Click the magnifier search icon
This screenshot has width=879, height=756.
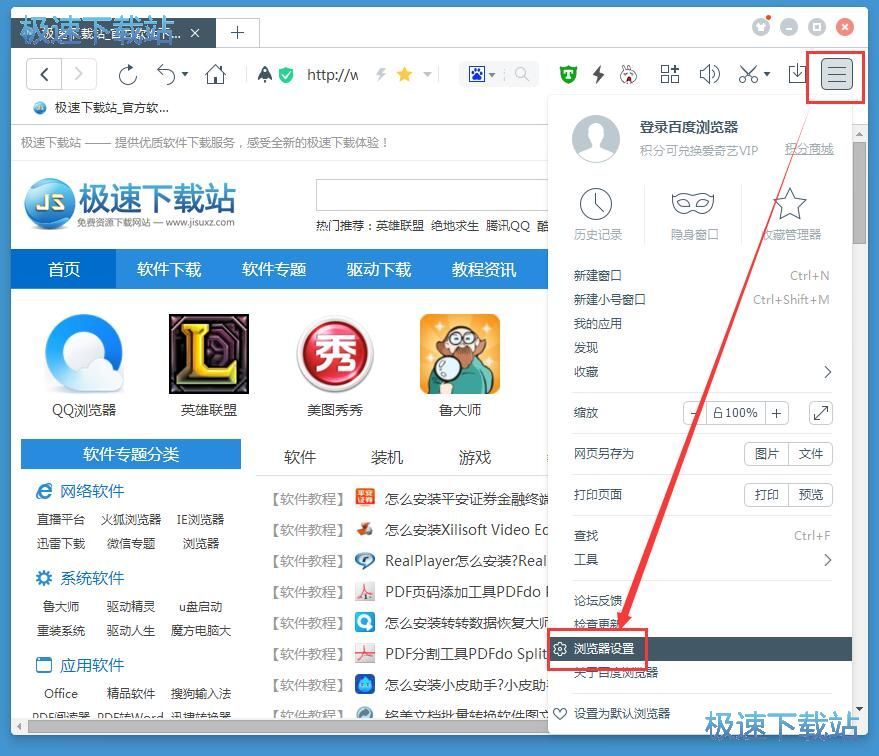pyautogui.click(x=521, y=74)
